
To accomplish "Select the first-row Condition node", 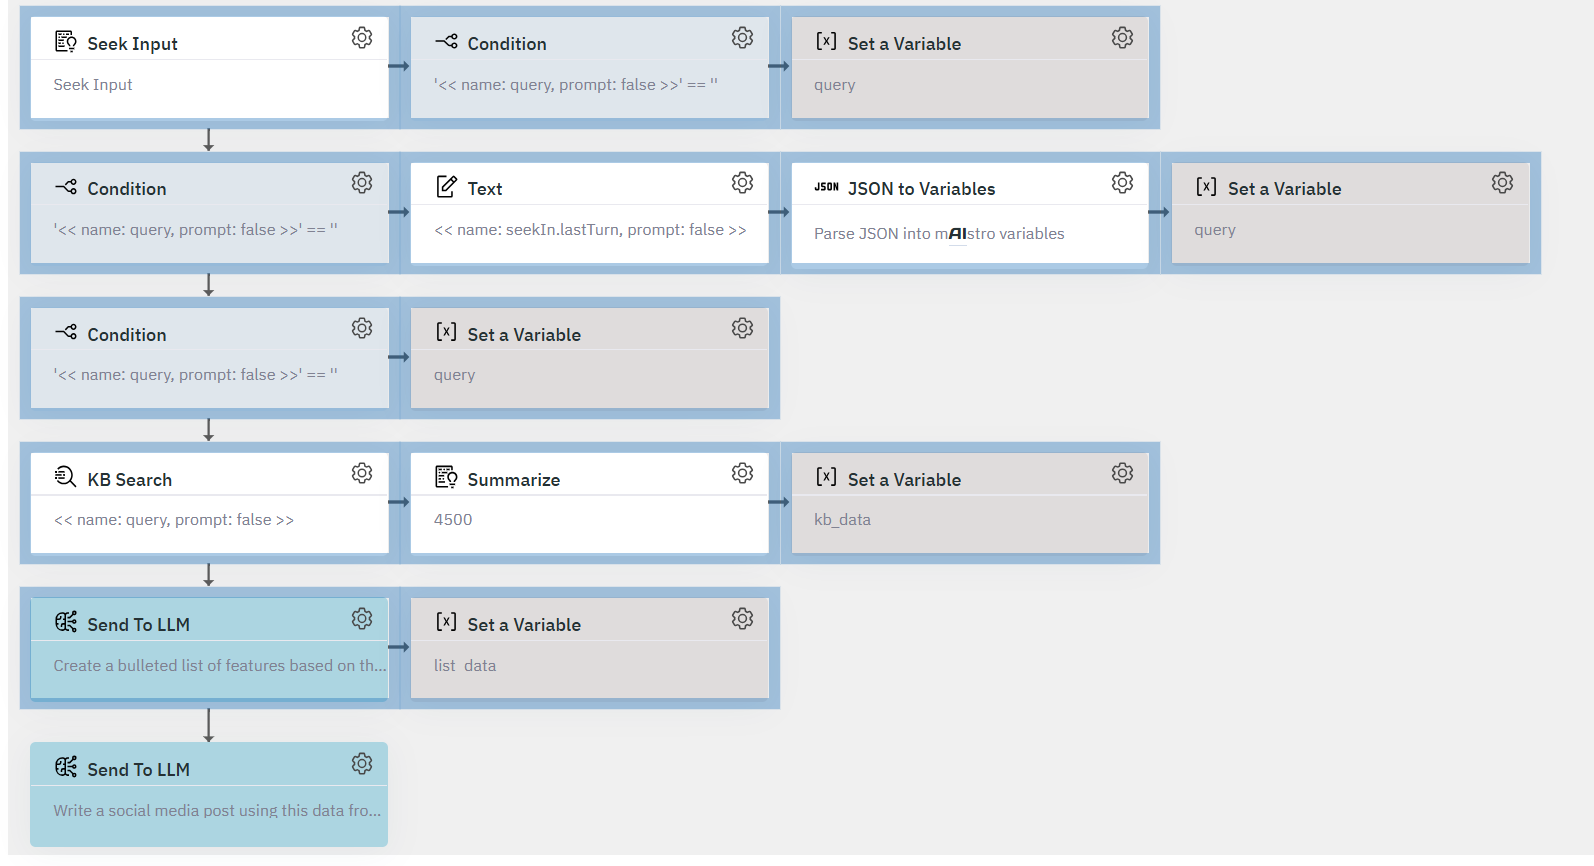I will tap(590, 67).
